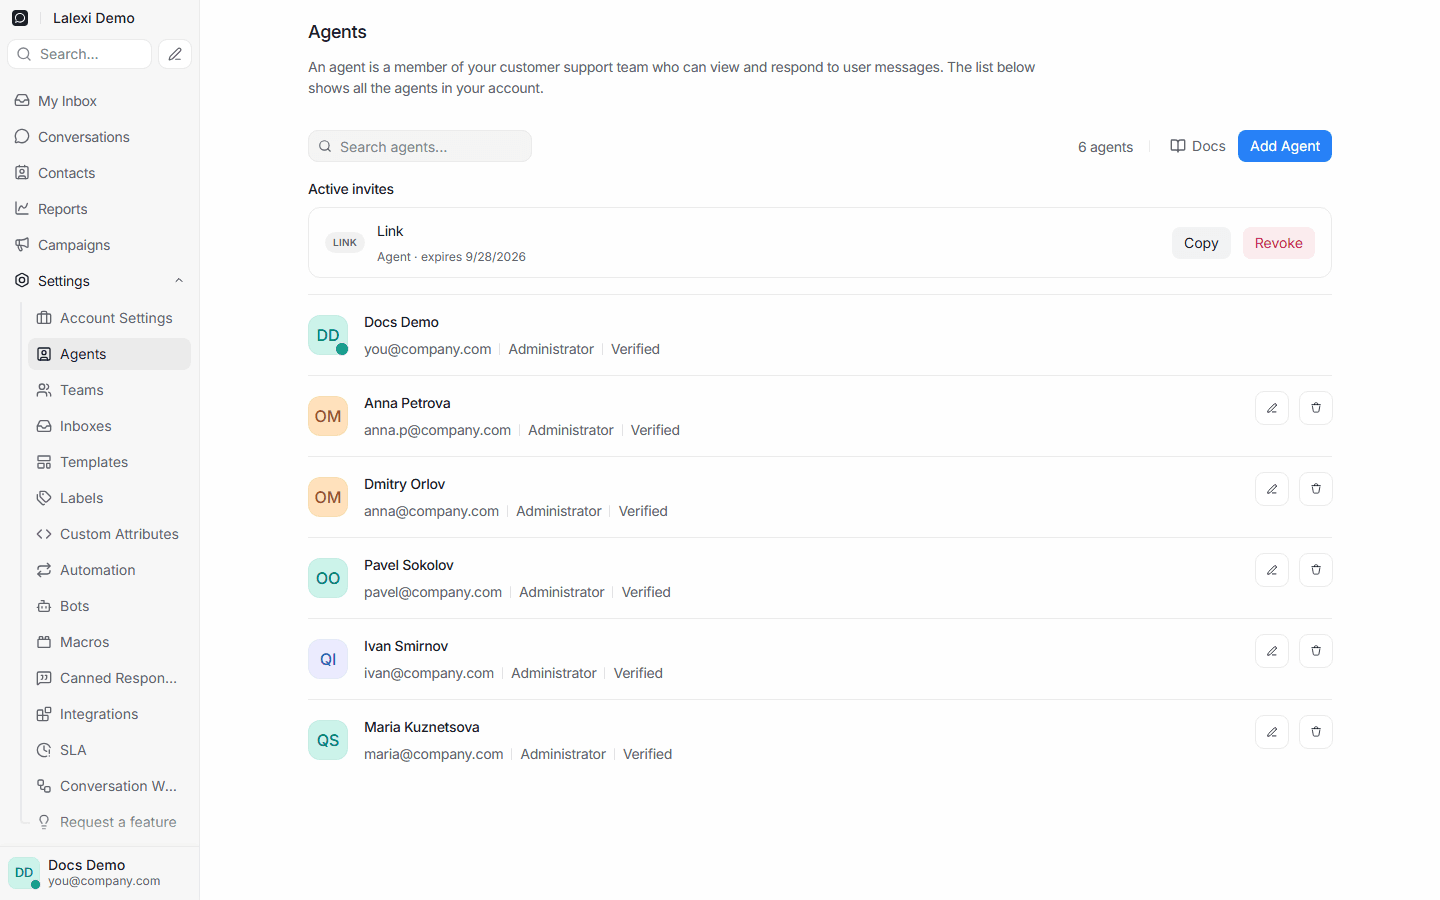This screenshot has width=1440, height=900.
Task: Open Templates settings
Action: tap(110, 462)
